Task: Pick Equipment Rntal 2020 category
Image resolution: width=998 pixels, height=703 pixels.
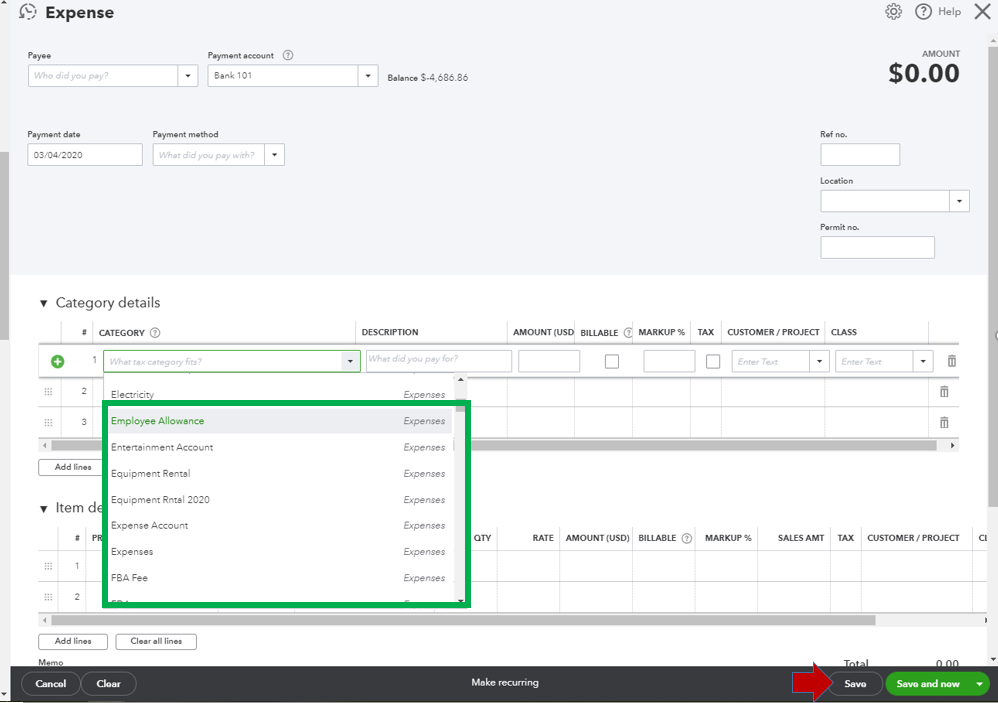Action: (x=280, y=499)
